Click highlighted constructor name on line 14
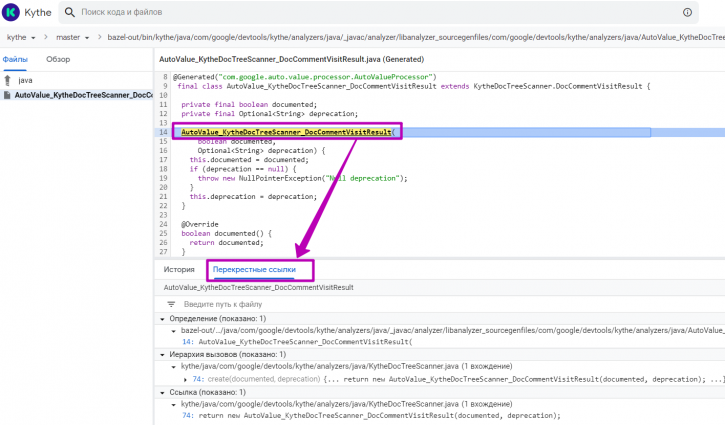The width and height of the screenshot is (725, 425). (286, 132)
